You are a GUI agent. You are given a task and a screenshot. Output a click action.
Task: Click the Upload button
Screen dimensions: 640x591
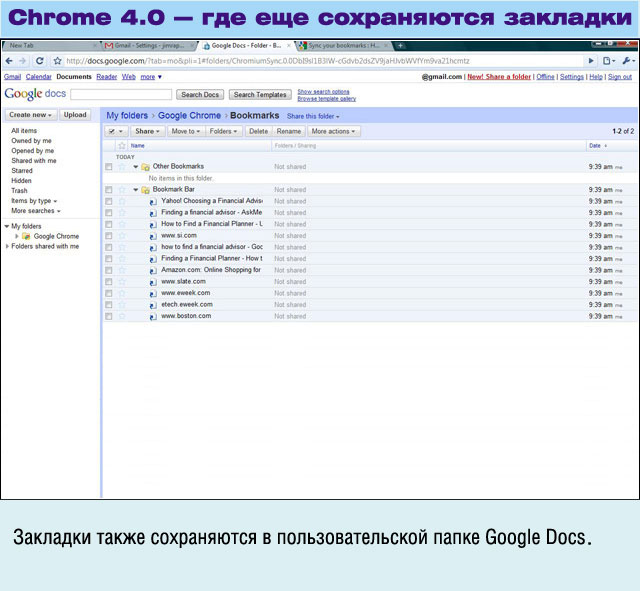click(75, 115)
